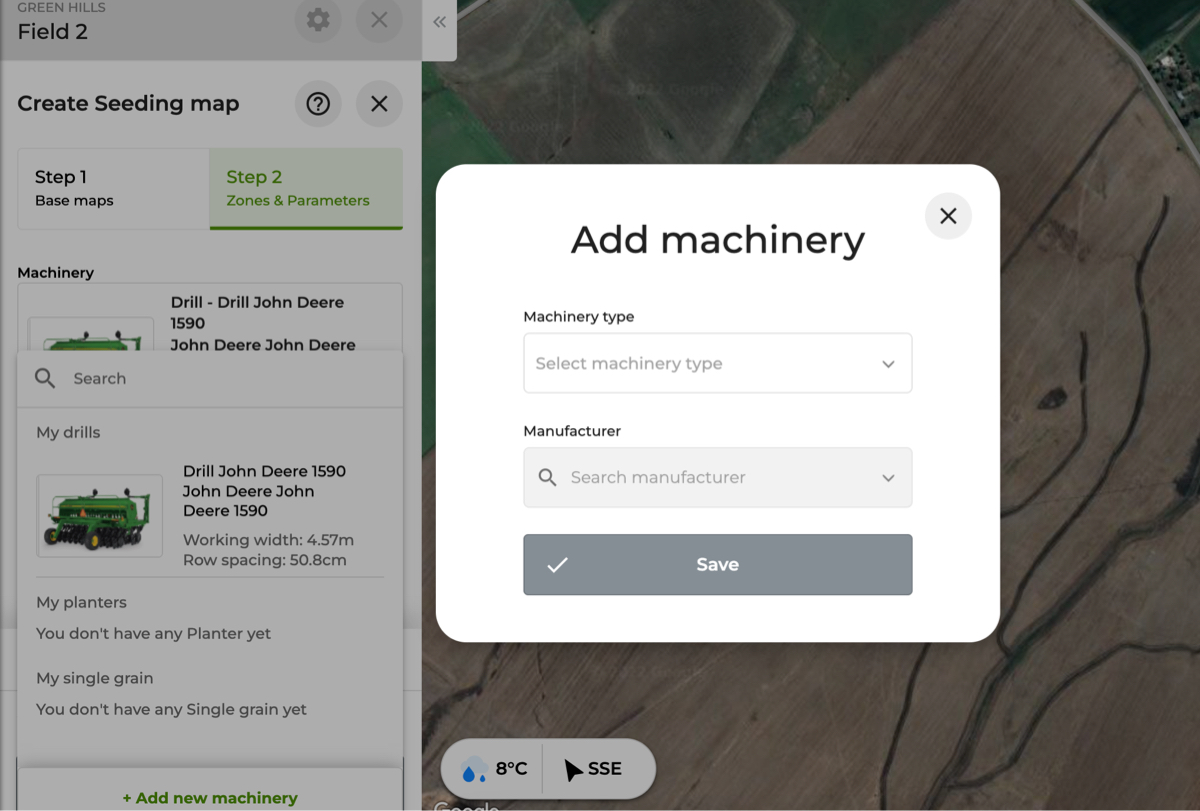Open help for Create Seeding map
Screen dimensions: 1200x811
coord(318,103)
